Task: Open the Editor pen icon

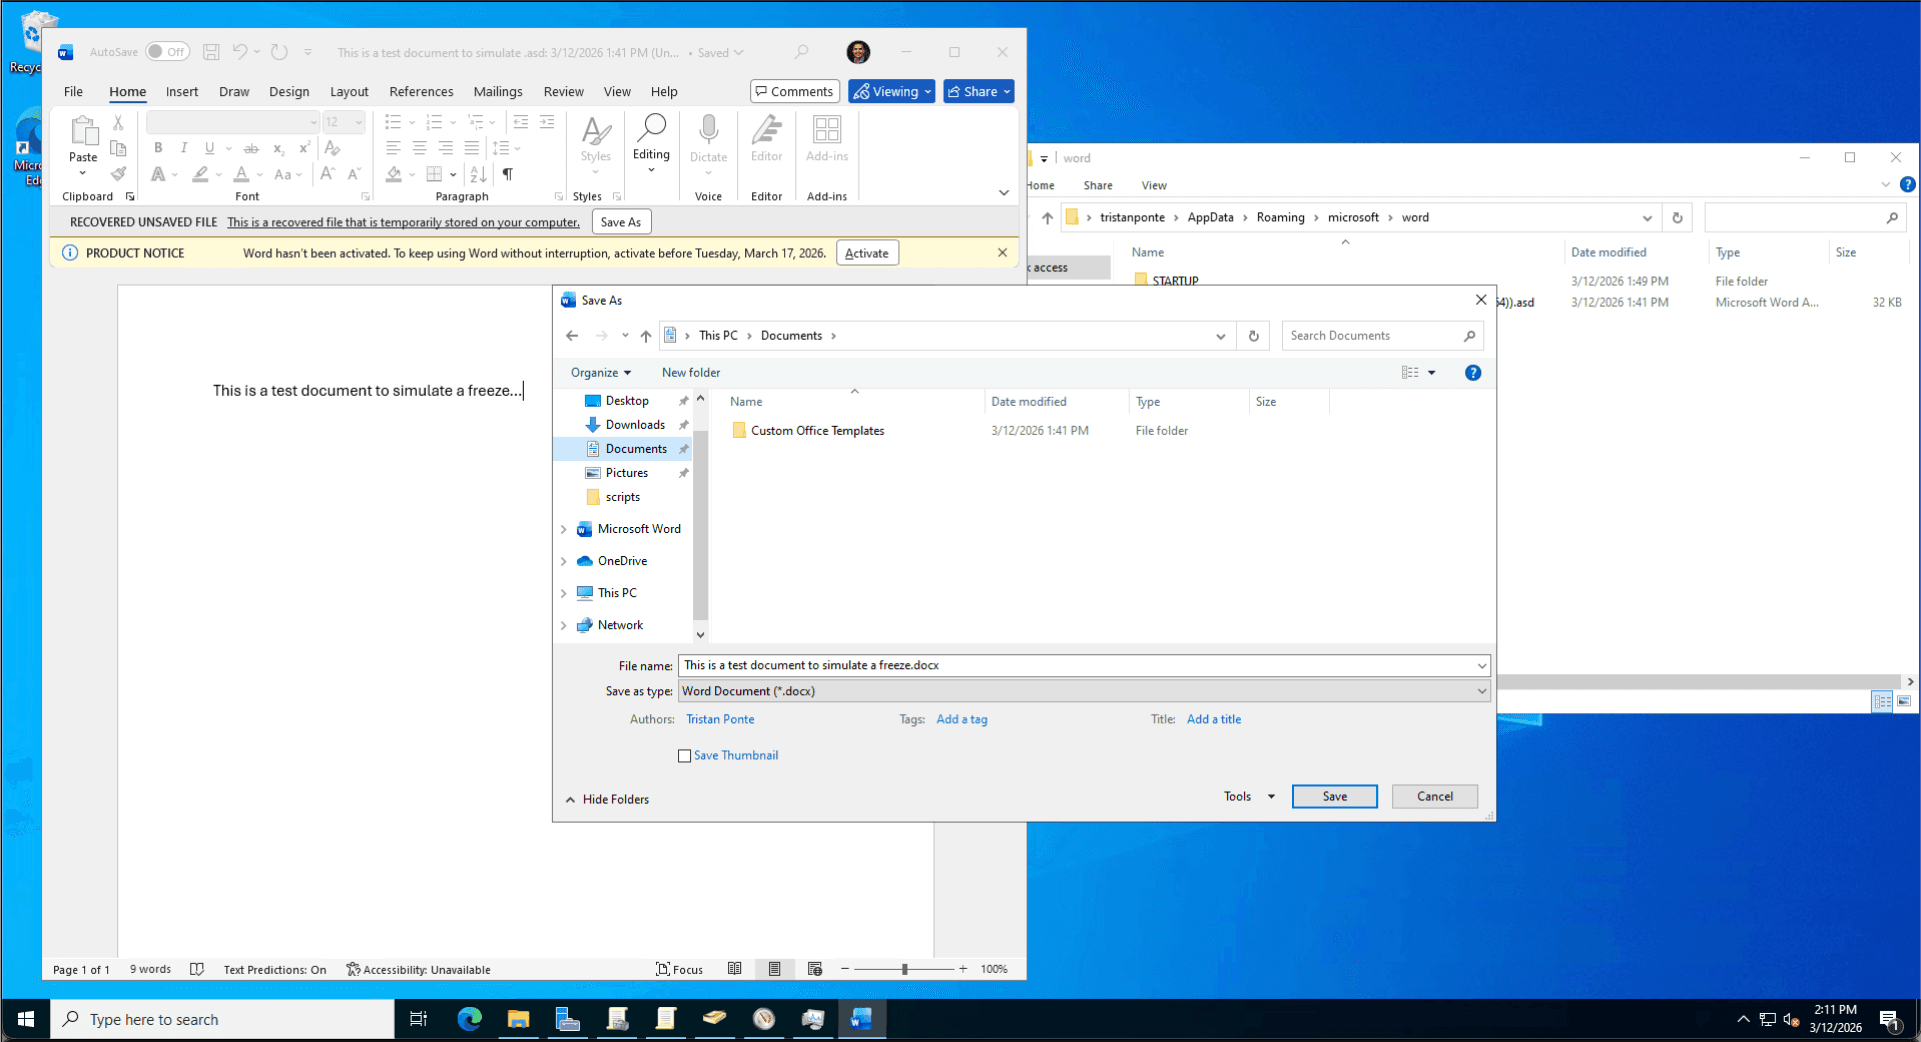Action: point(767,130)
